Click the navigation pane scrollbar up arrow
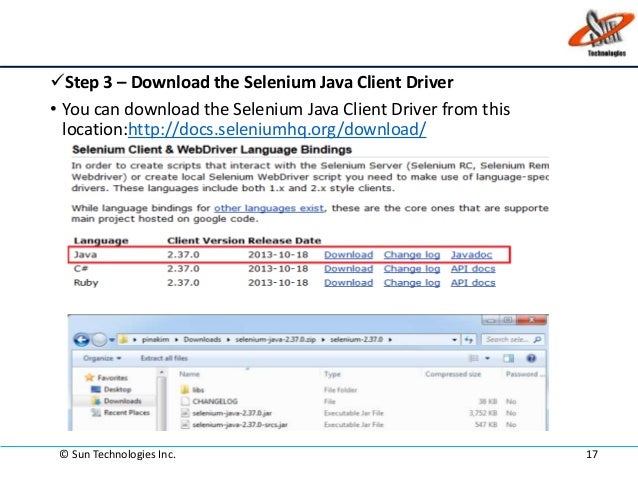The height and width of the screenshot is (479, 638). [162, 373]
